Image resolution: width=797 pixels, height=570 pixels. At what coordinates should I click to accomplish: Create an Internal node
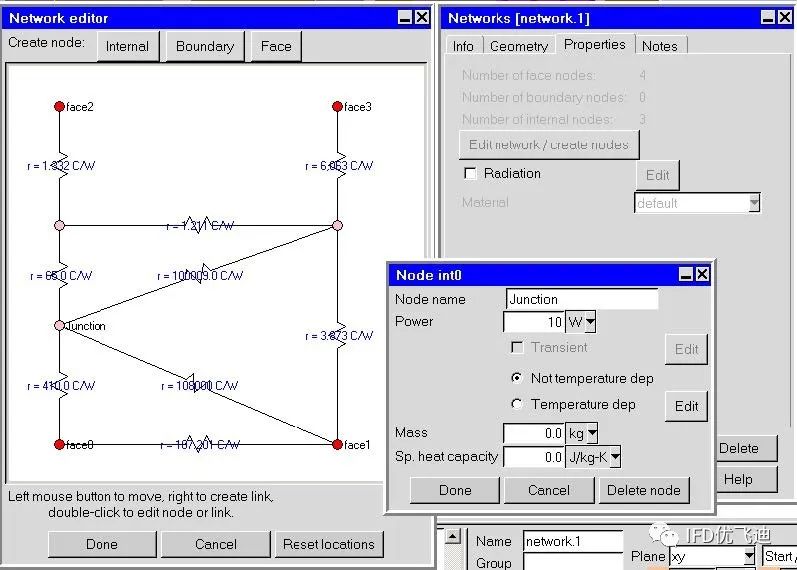tap(128, 46)
